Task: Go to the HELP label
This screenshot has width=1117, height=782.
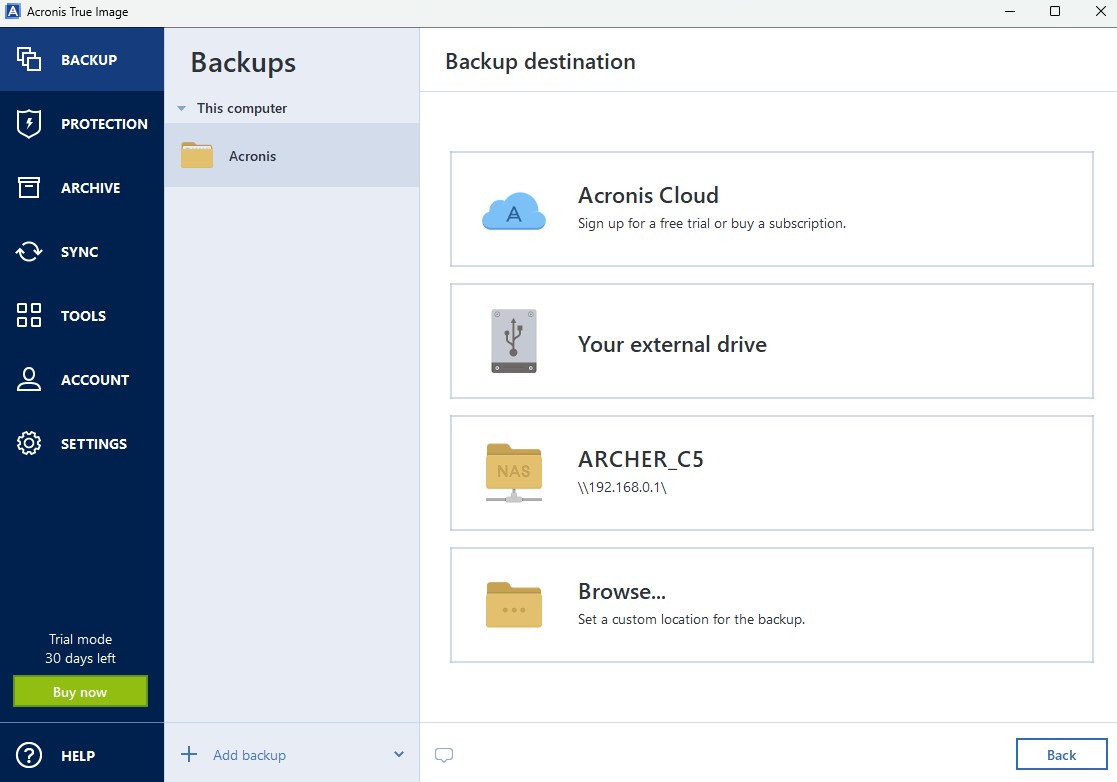Action: click(x=78, y=756)
